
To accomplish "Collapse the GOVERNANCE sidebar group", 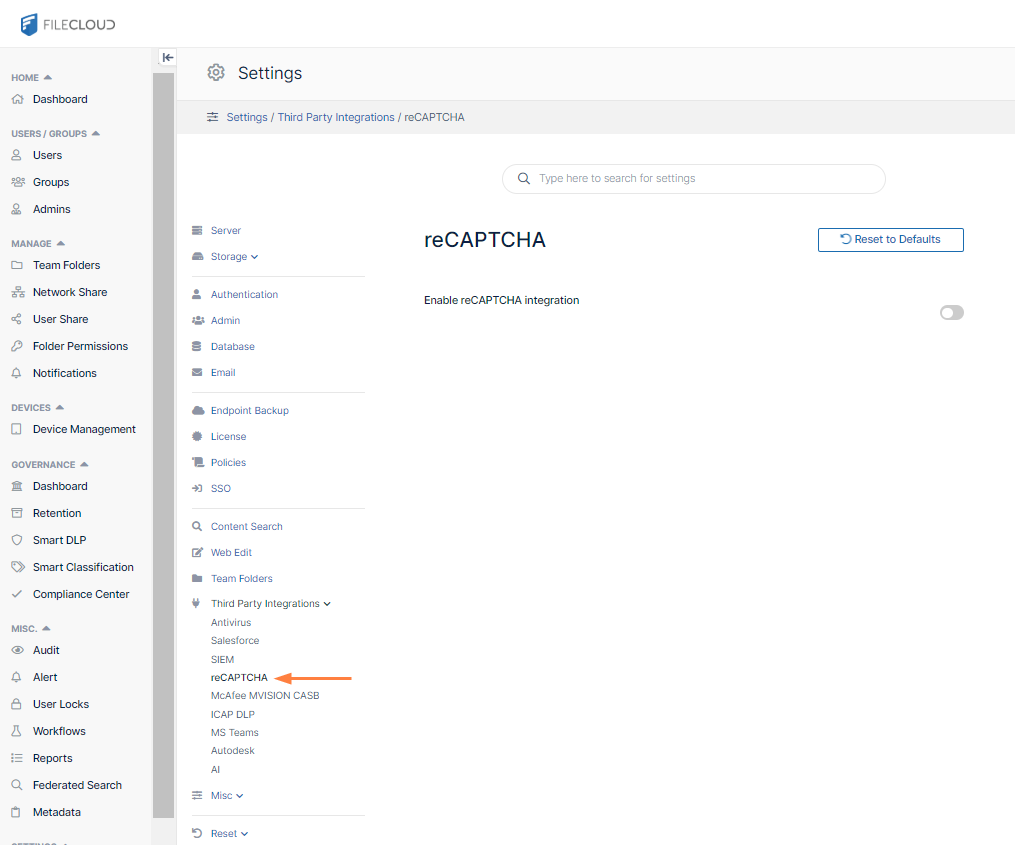I will (x=50, y=464).
